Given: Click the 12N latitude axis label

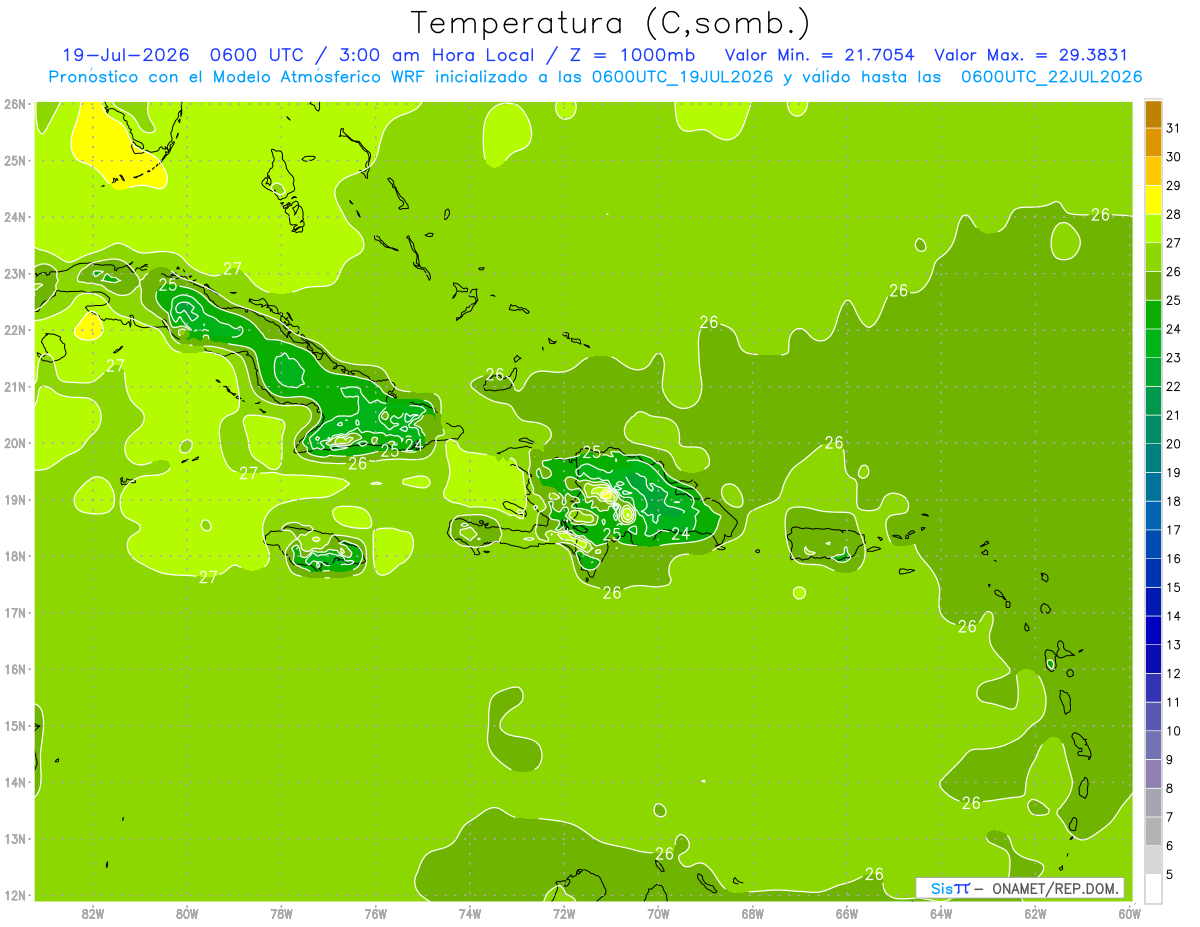Looking at the screenshot, I should pyautogui.click(x=14, y=895).
